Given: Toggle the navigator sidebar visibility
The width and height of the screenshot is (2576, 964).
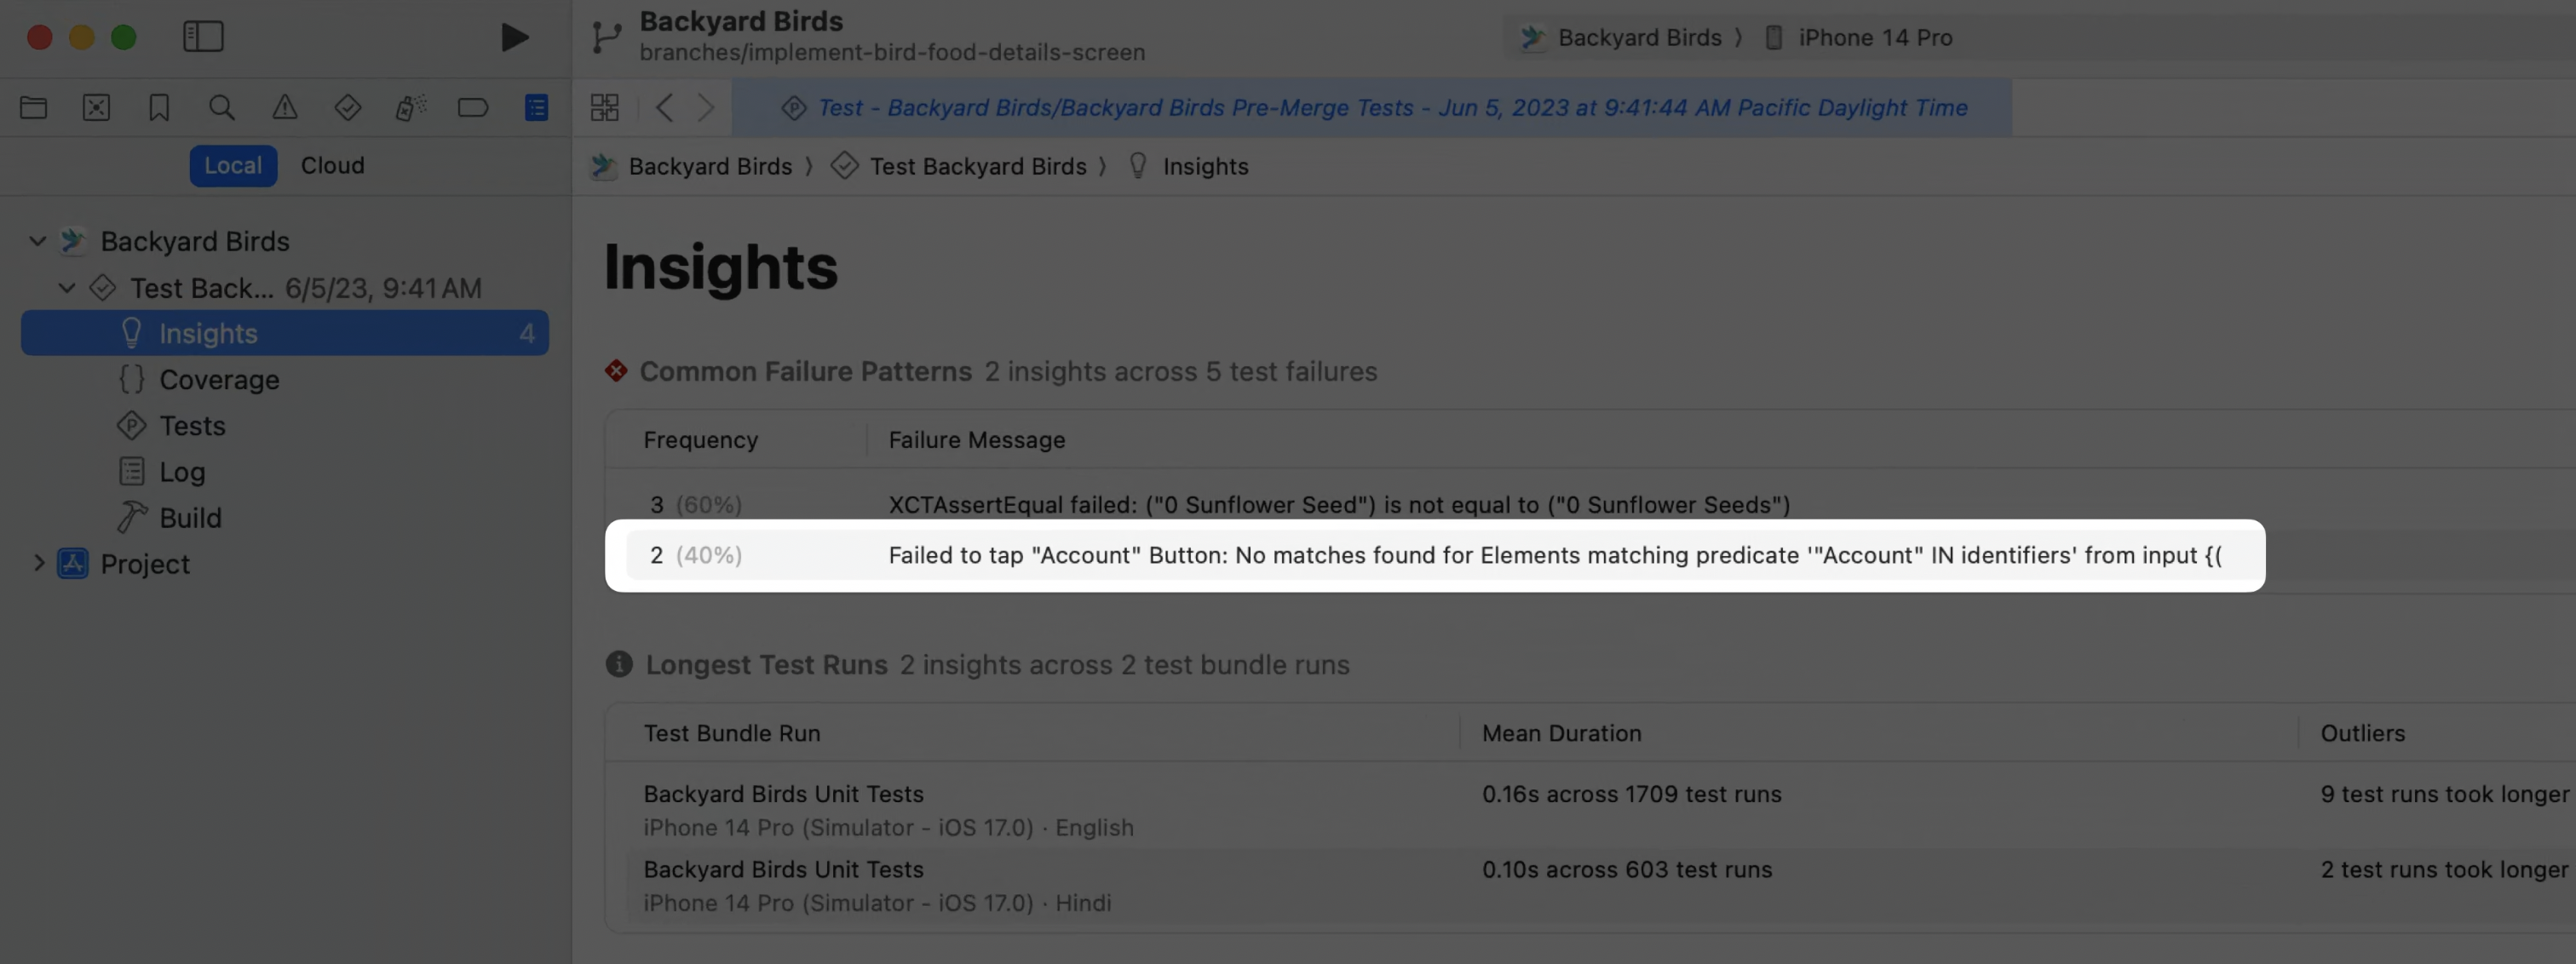Looking at the screenshot, I should (x=203, y=37).
